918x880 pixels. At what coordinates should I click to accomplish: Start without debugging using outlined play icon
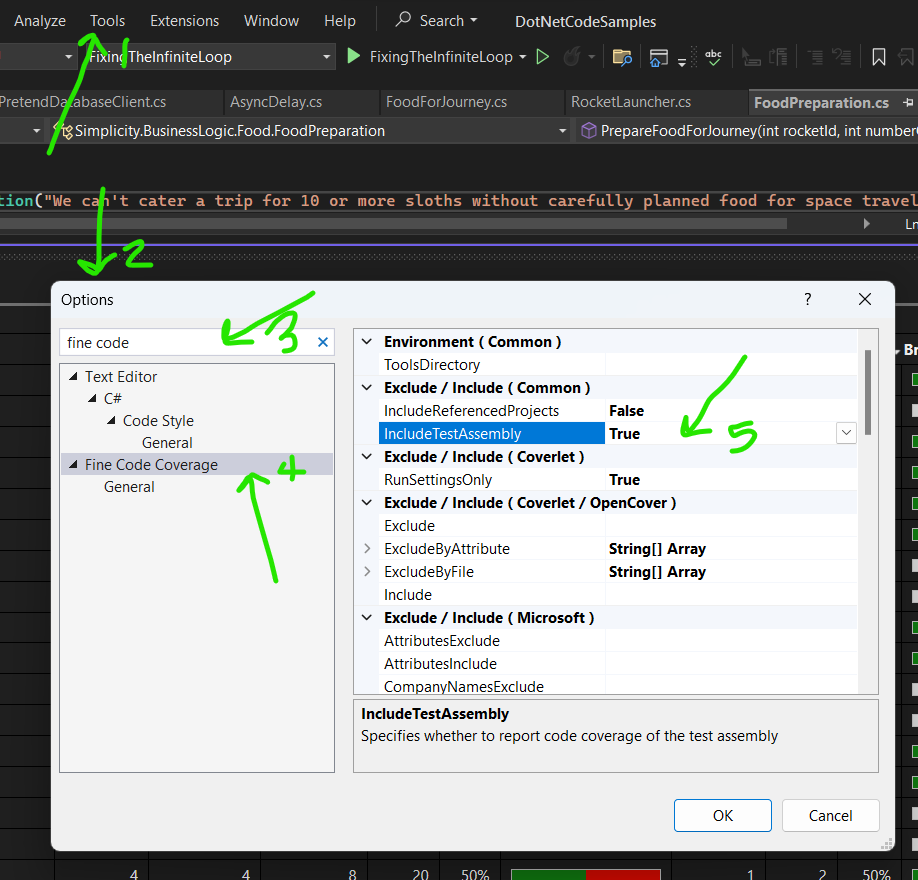pos(543,57)
